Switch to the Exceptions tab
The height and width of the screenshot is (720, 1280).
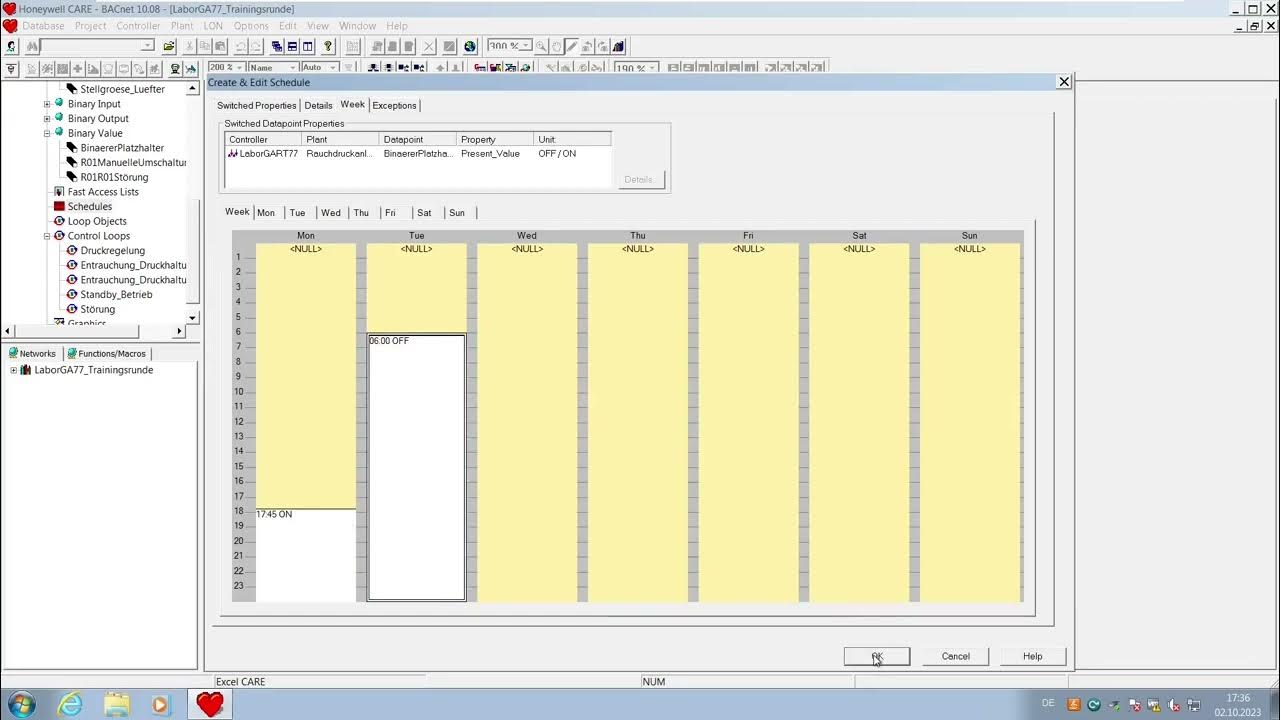tap(394, 105)
